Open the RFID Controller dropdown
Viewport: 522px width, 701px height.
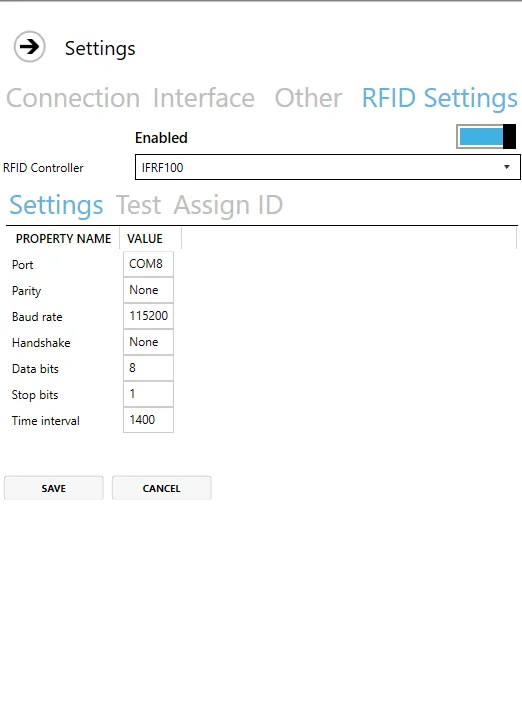(328, 167)
